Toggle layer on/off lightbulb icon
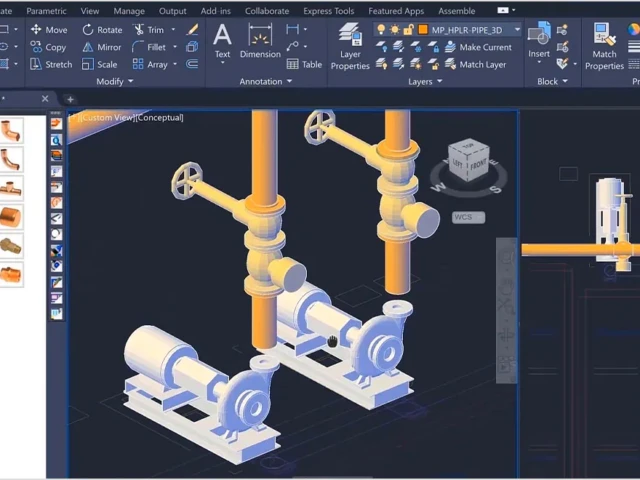The image size is (640, 480). (381, 30)
